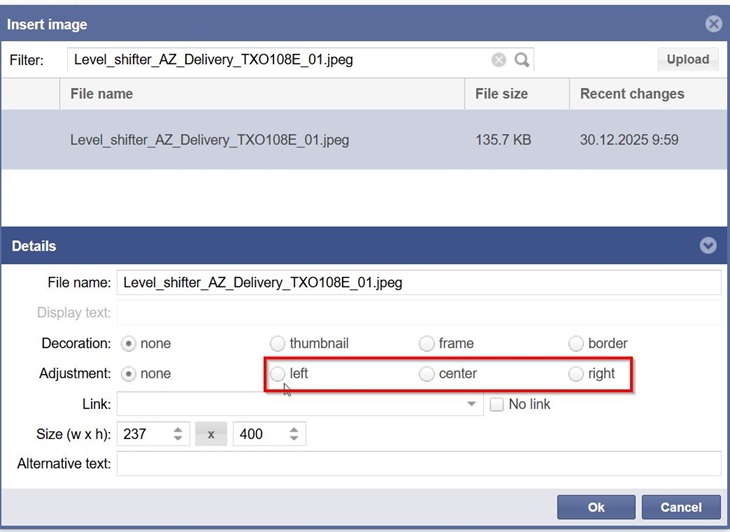Click the width value stepper arrows
Viewport: 730px width, 532px height.
point(178,434)
